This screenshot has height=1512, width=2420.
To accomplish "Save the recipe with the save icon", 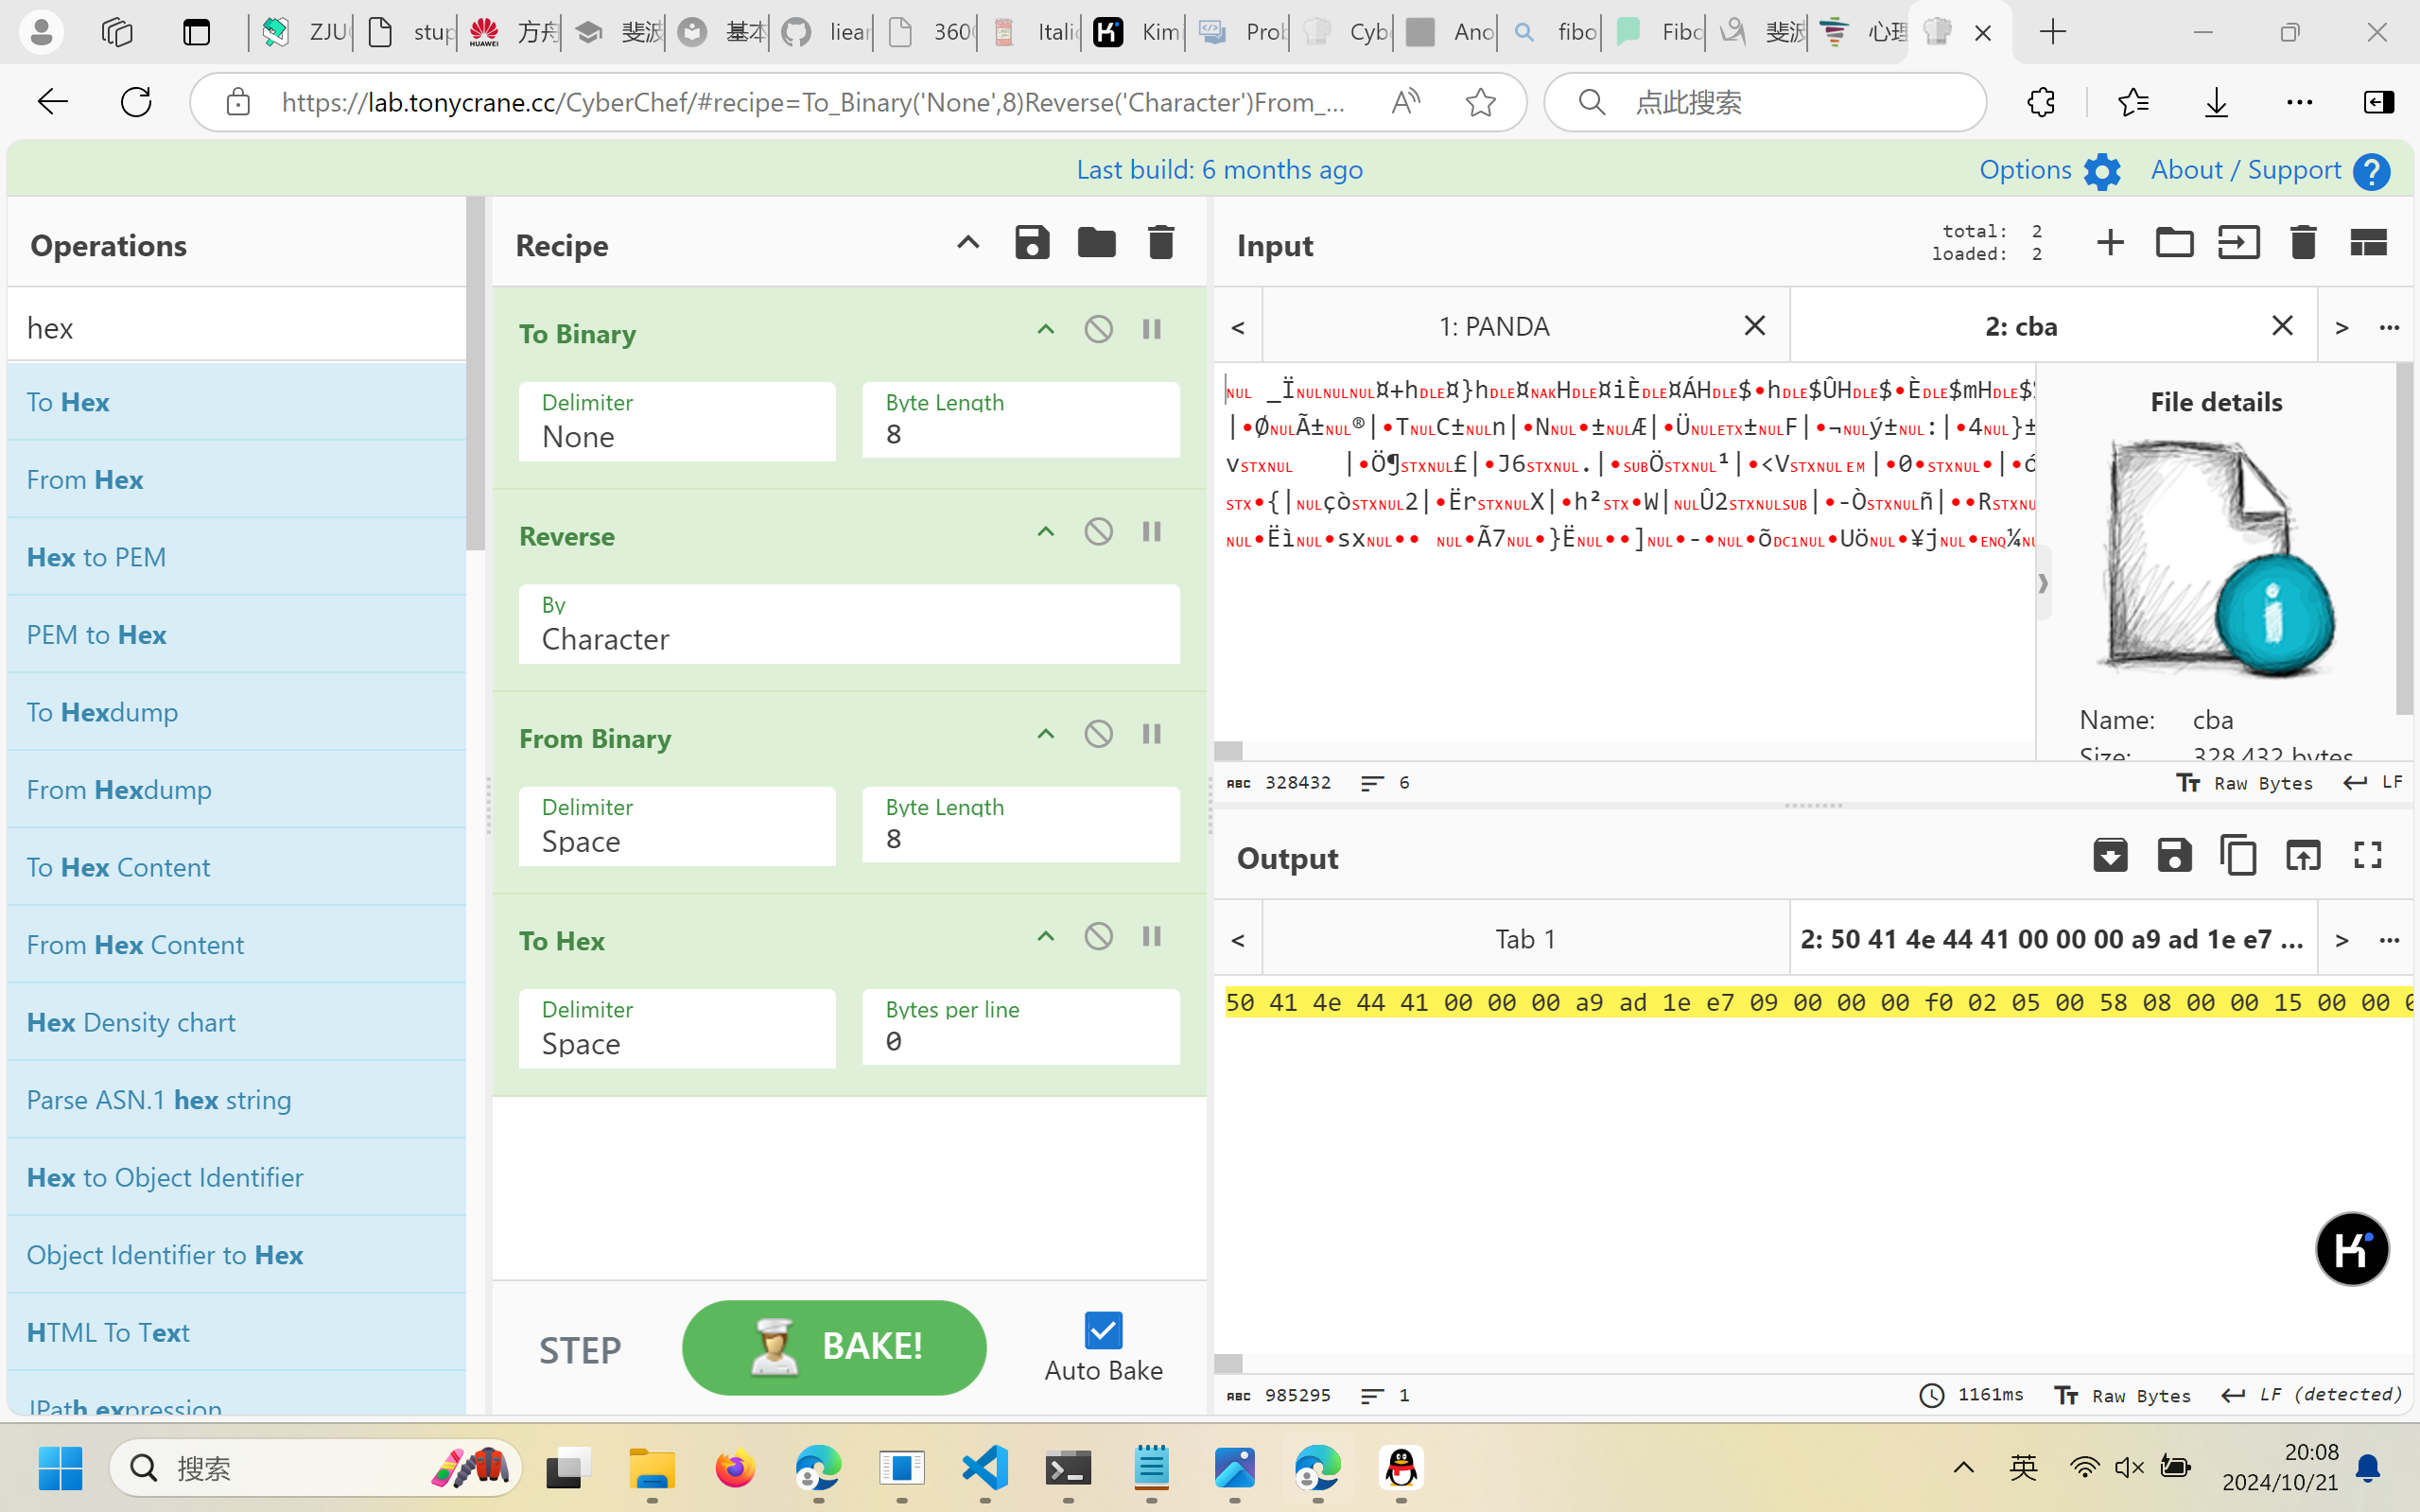I will coord(1032,243).
